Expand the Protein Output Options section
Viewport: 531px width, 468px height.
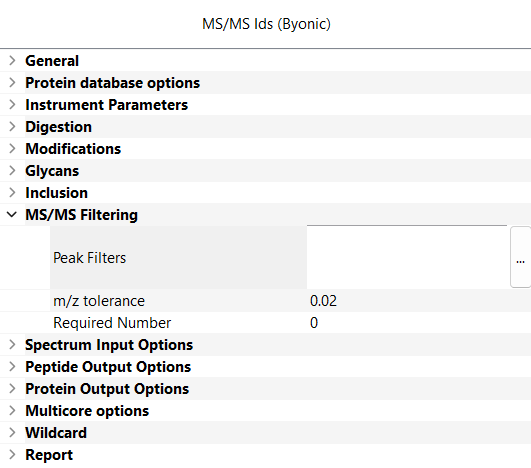click(12, 389)
